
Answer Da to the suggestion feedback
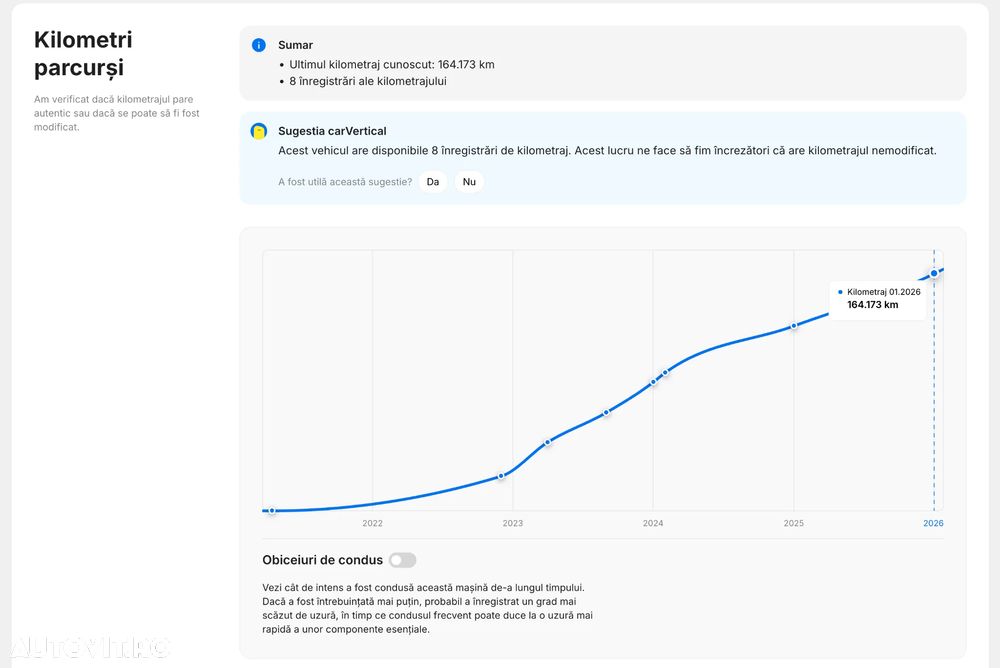coord(433,182)
